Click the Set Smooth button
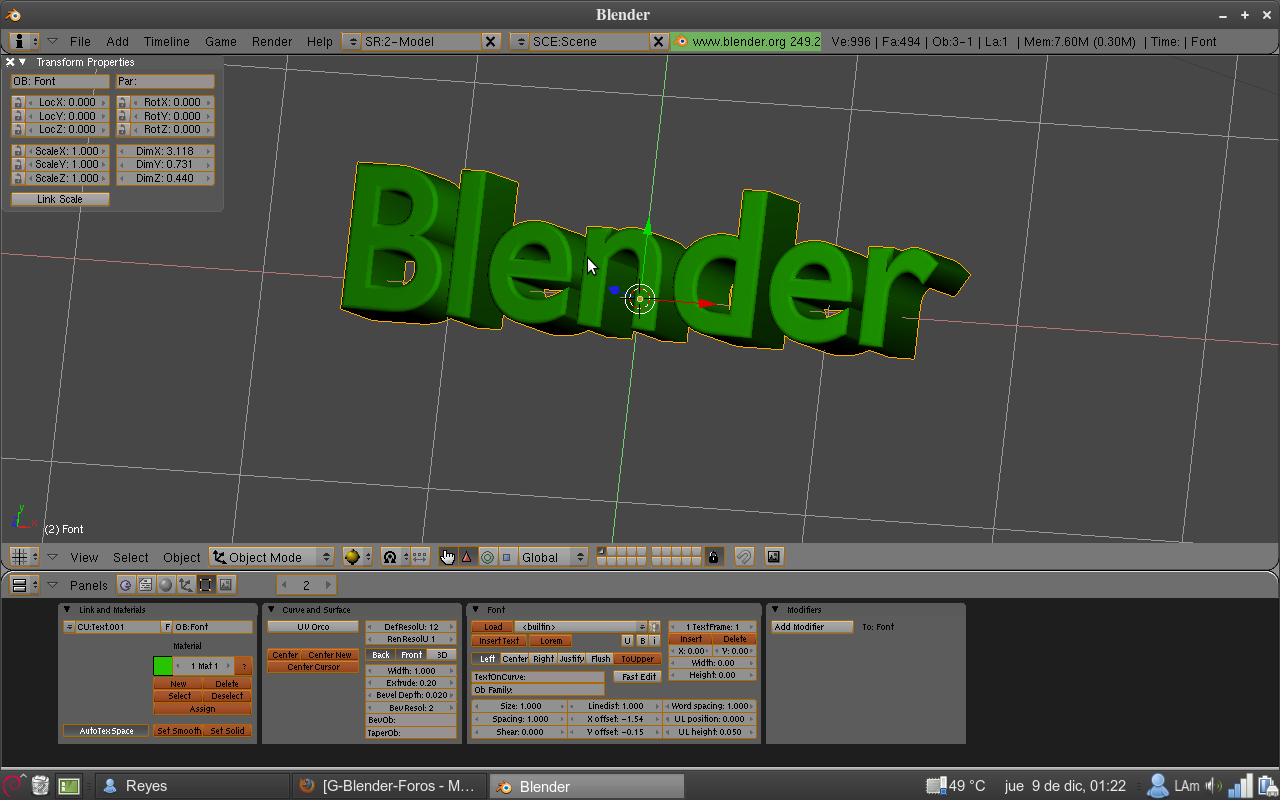The image size is (1280, 800). pyautogui.click(x=178, y=731)
